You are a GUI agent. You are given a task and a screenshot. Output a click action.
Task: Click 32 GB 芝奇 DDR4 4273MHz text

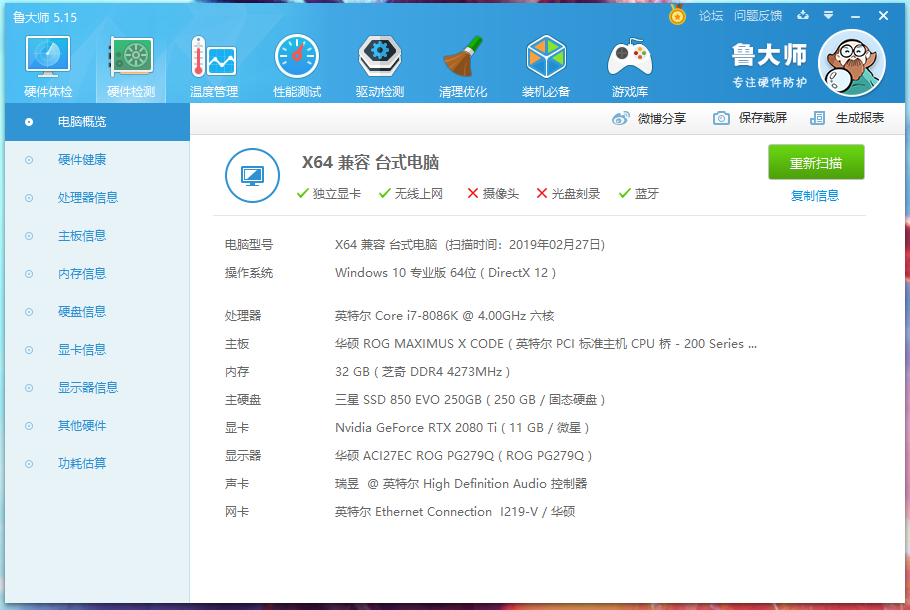[422, 372]
